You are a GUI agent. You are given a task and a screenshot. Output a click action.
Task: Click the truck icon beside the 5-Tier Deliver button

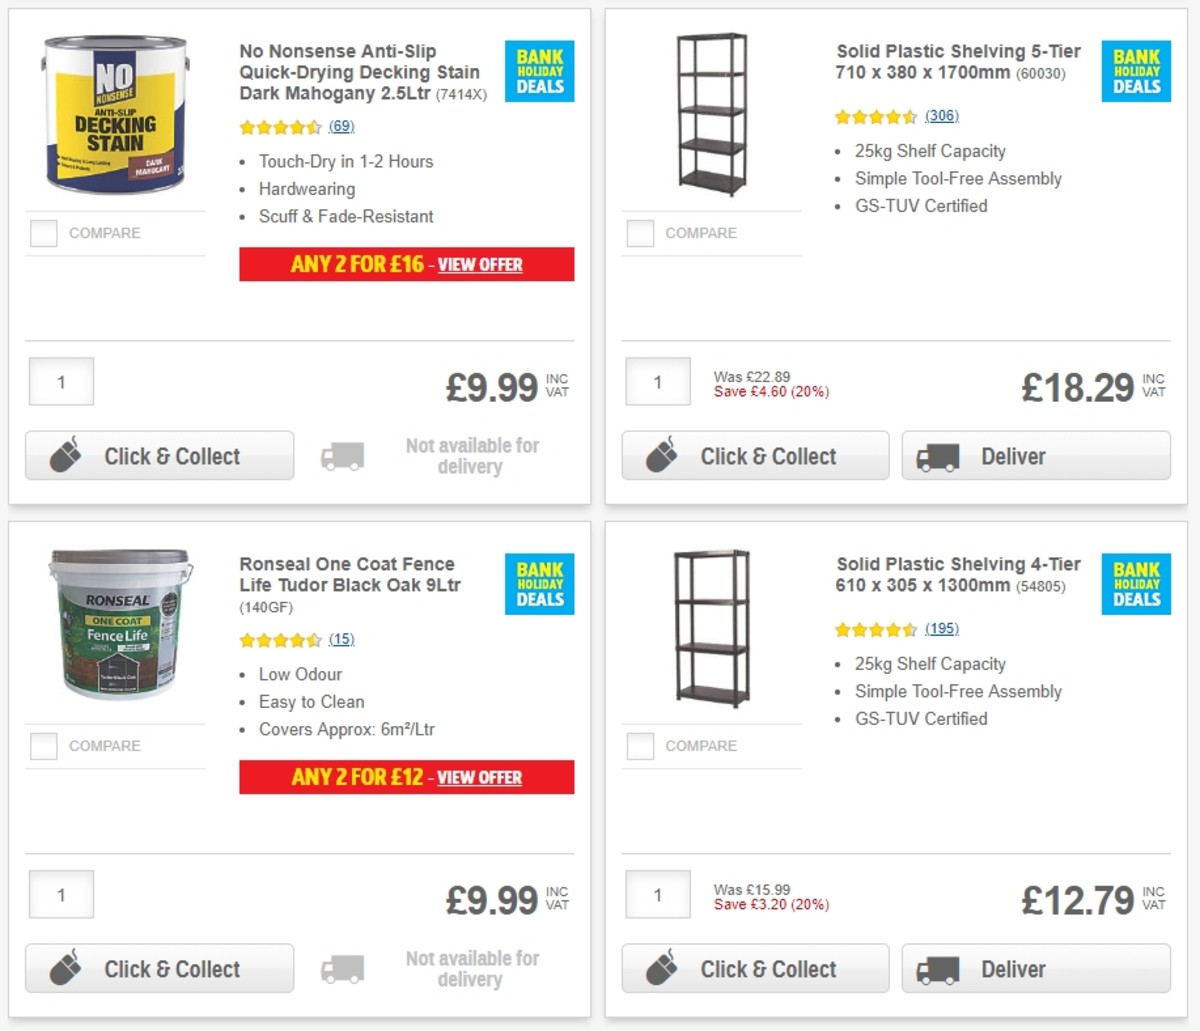pos(937,456)
